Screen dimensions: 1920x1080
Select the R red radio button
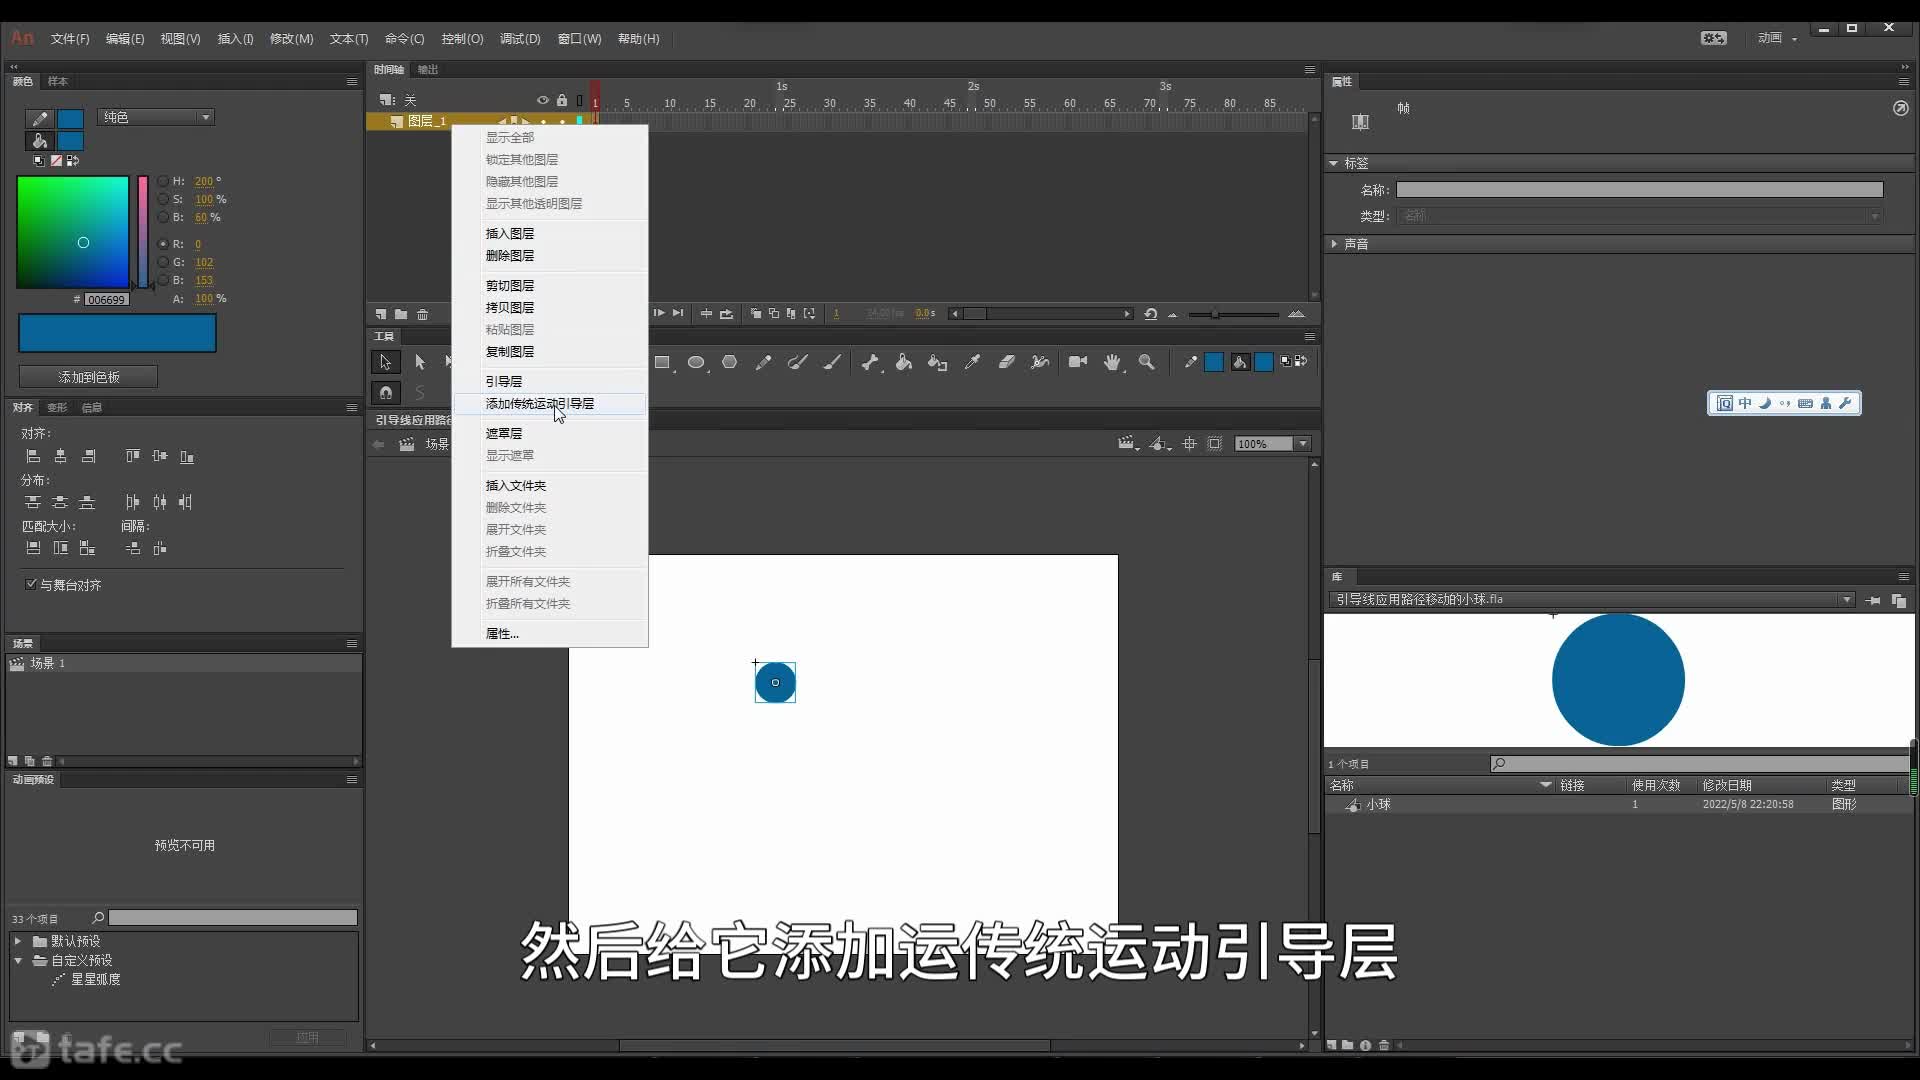pyautogui.click(x=163, y=244)
